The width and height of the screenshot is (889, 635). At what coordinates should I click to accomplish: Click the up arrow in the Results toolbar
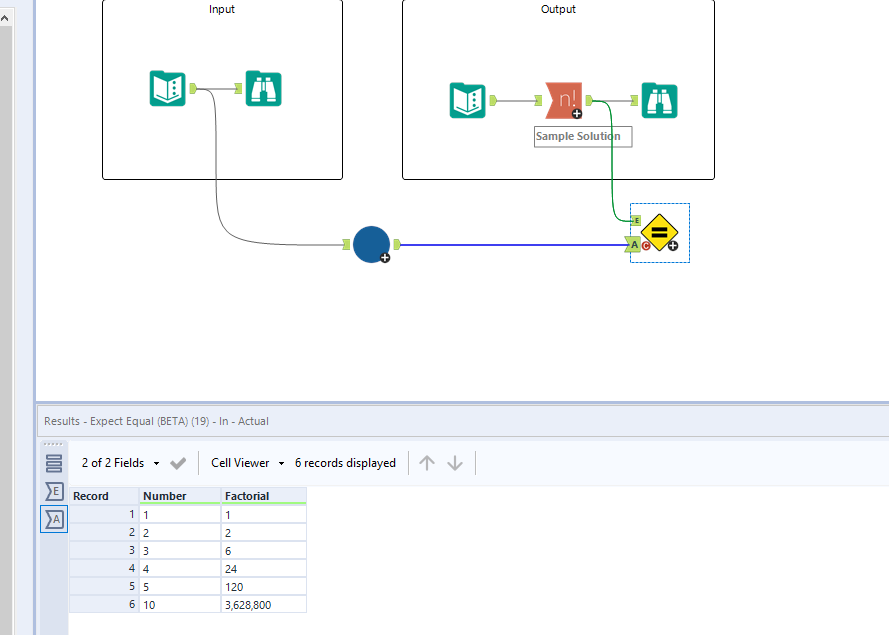pos(427,462)
